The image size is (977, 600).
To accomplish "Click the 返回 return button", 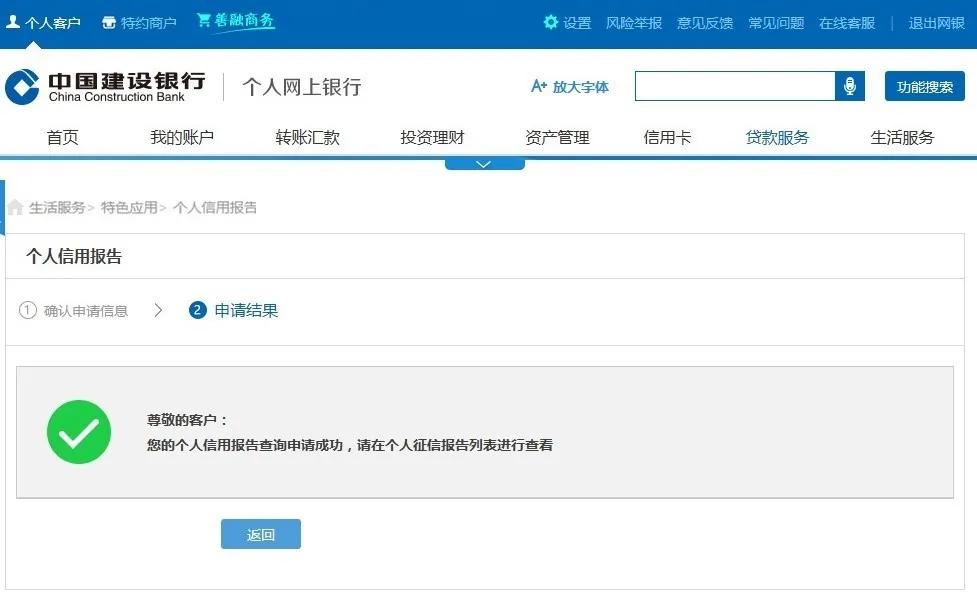I will (260, 534).
